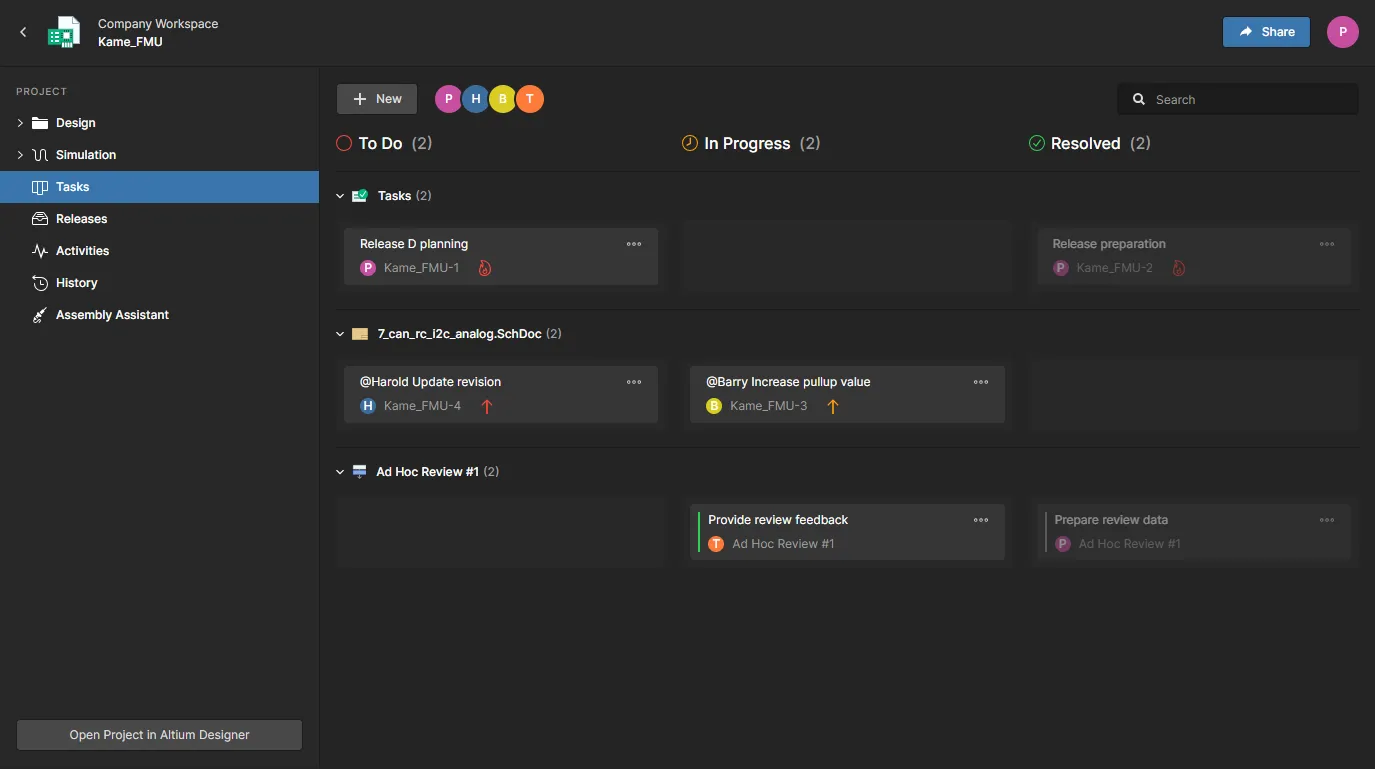
Task: Open the Release preparation card
Action: [1194, 256]
